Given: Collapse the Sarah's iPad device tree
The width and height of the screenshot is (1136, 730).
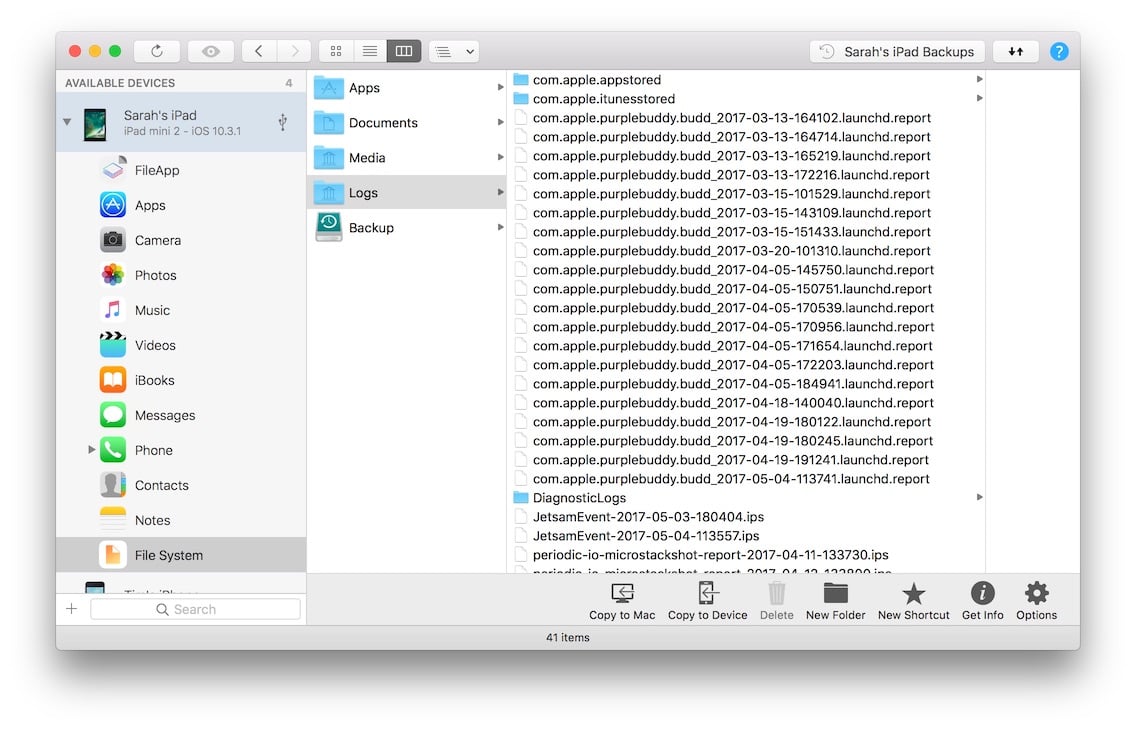Looking at the screenshot, I should 67,122.
